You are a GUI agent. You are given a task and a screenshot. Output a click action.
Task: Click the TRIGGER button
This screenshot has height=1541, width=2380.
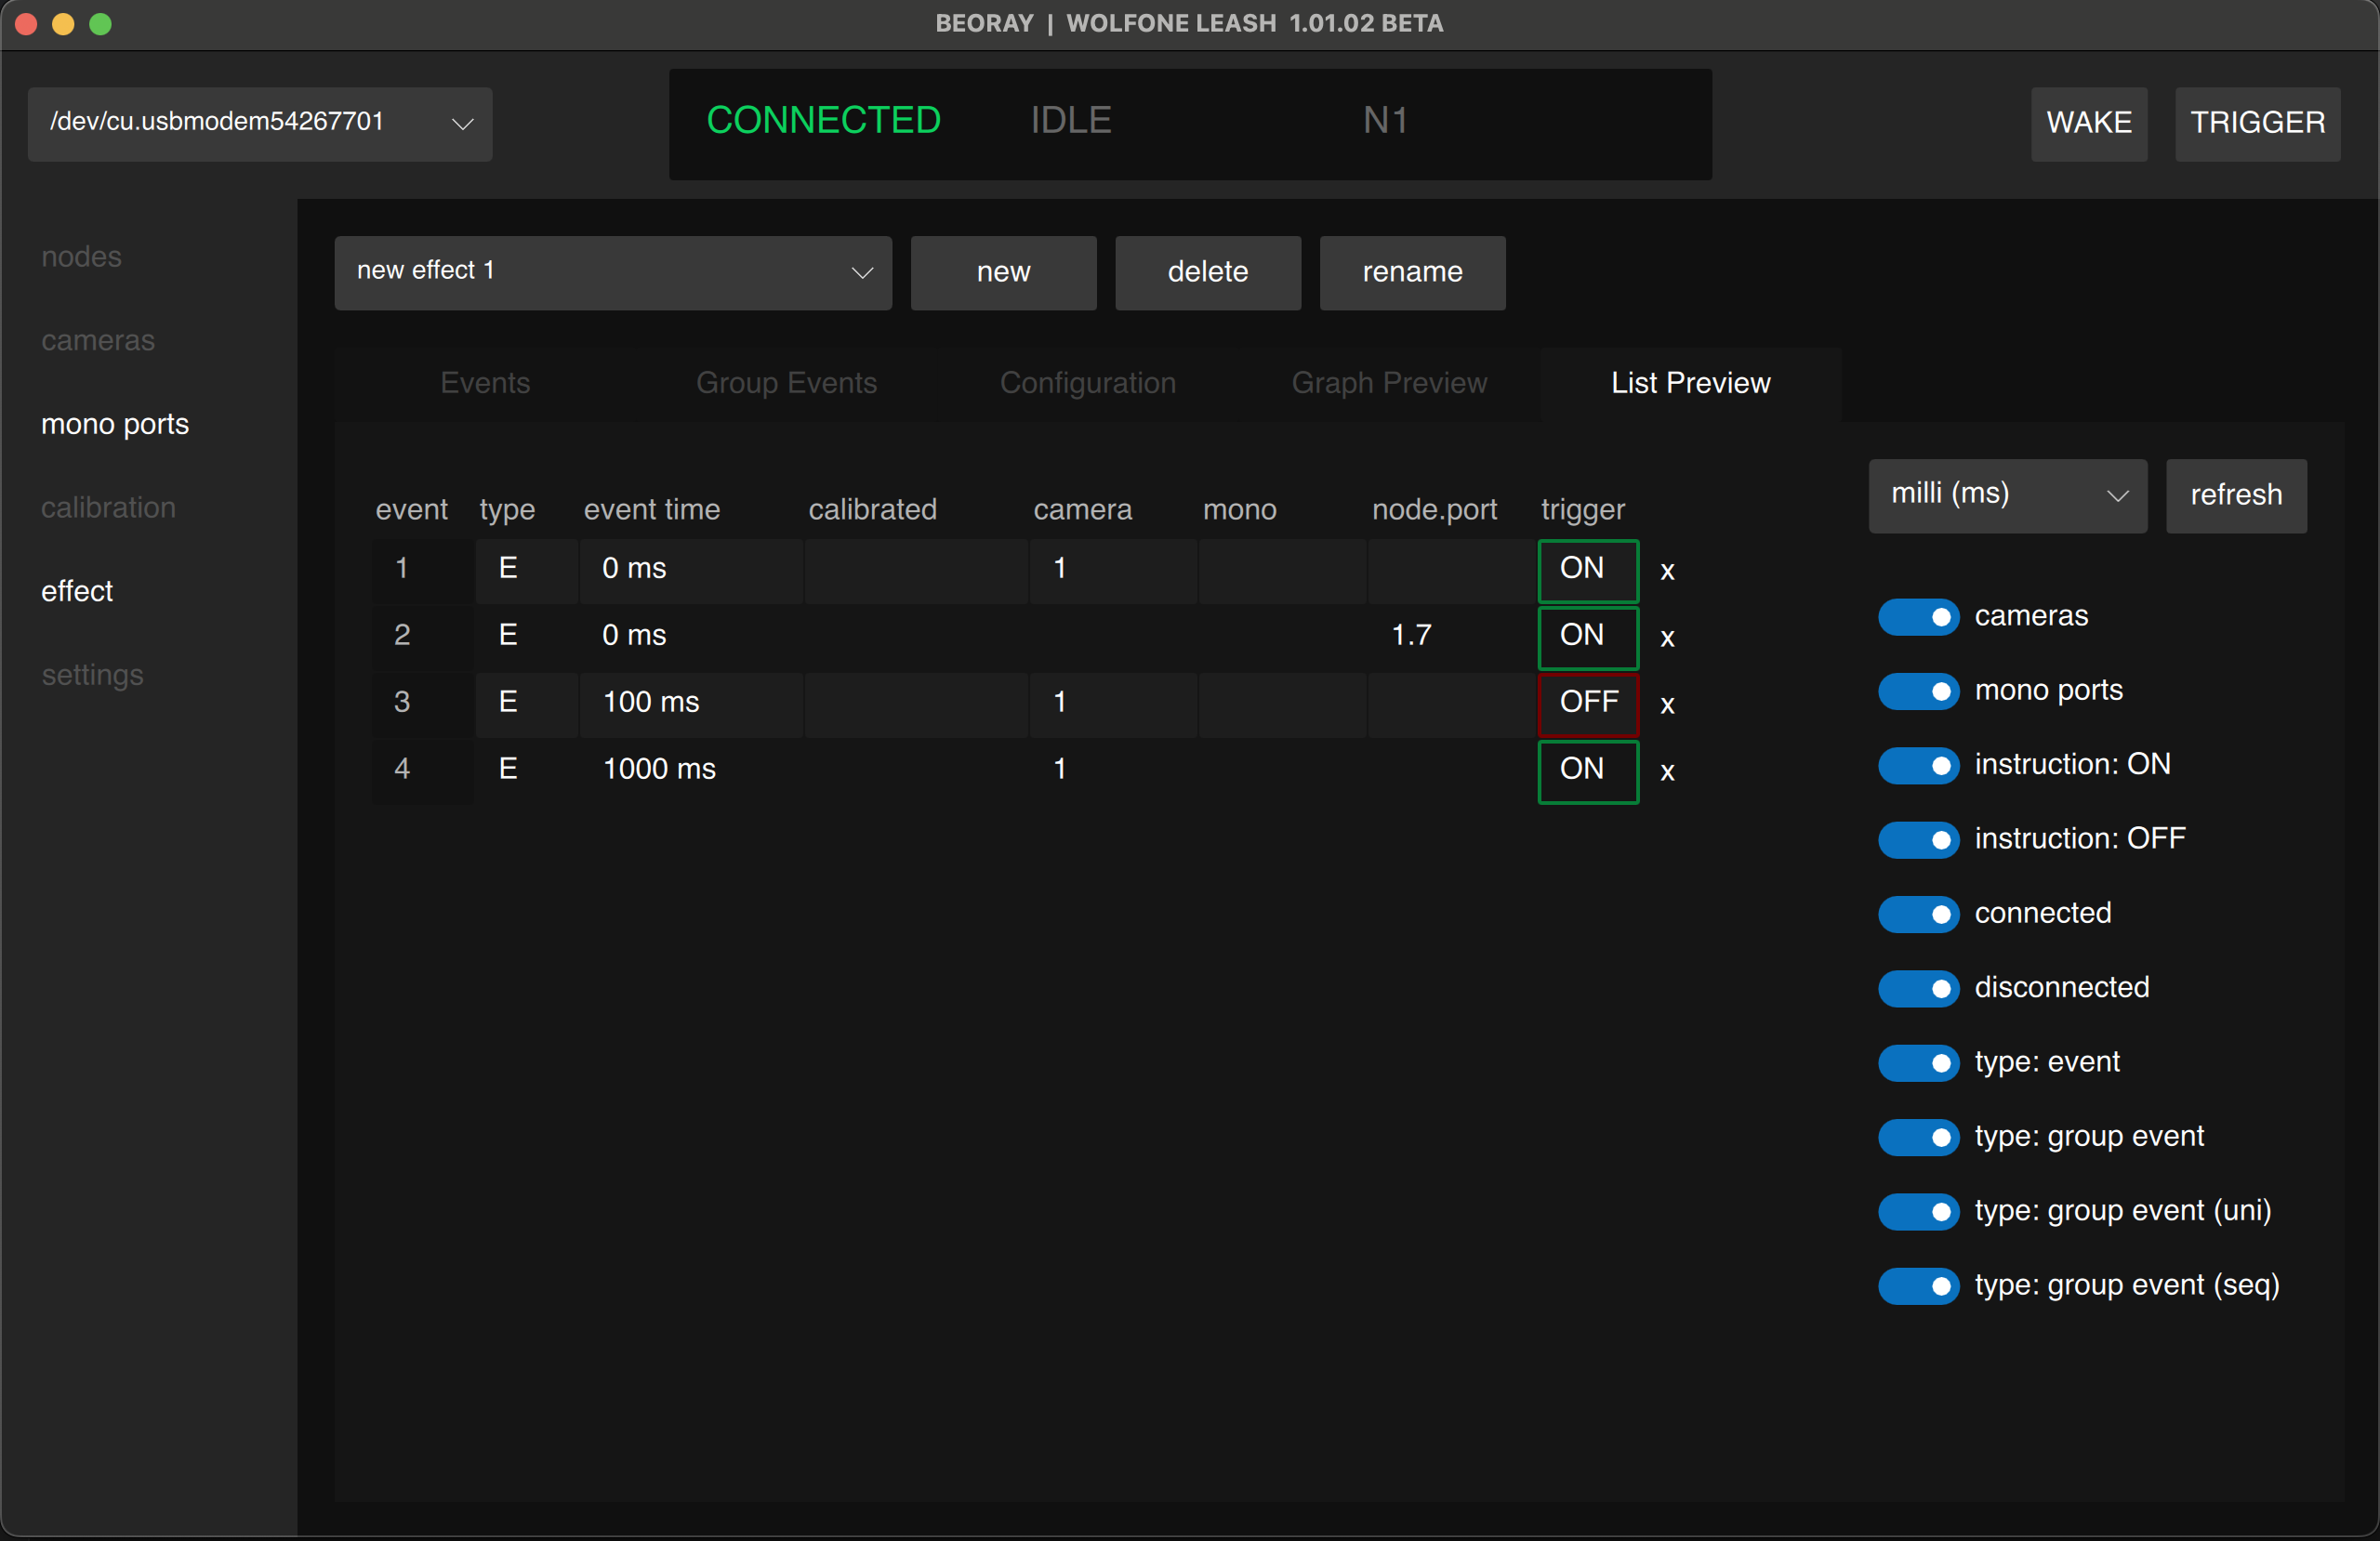pos(2257,123)
